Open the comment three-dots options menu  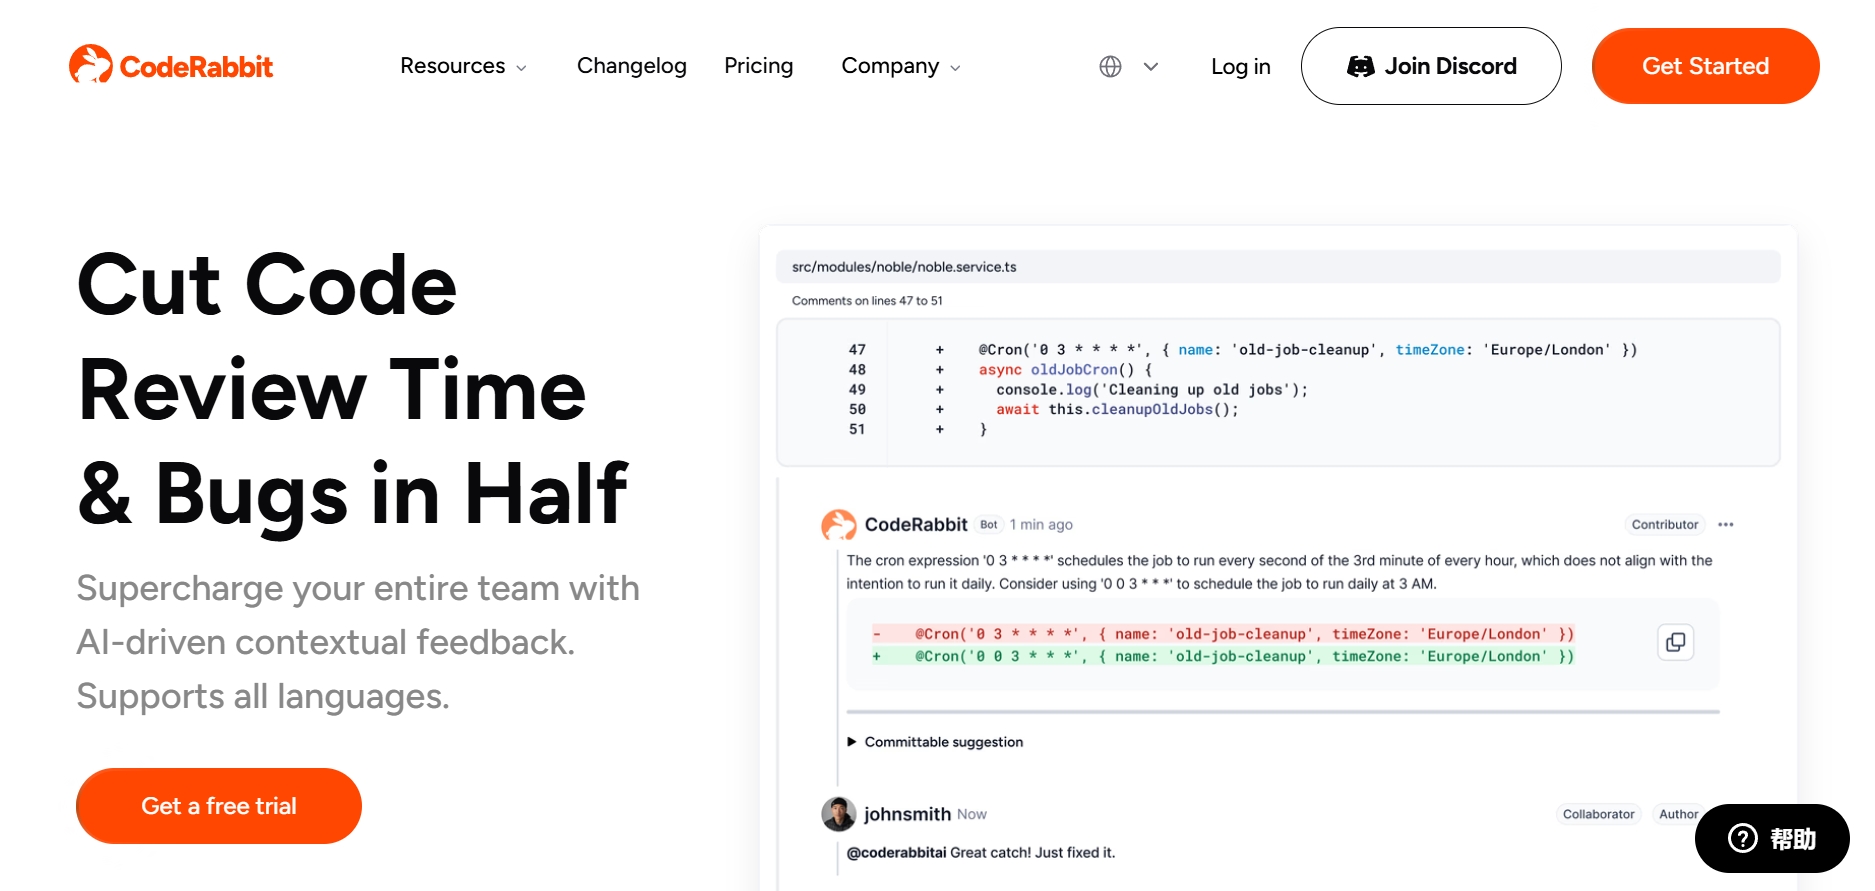pos(1725,524)
